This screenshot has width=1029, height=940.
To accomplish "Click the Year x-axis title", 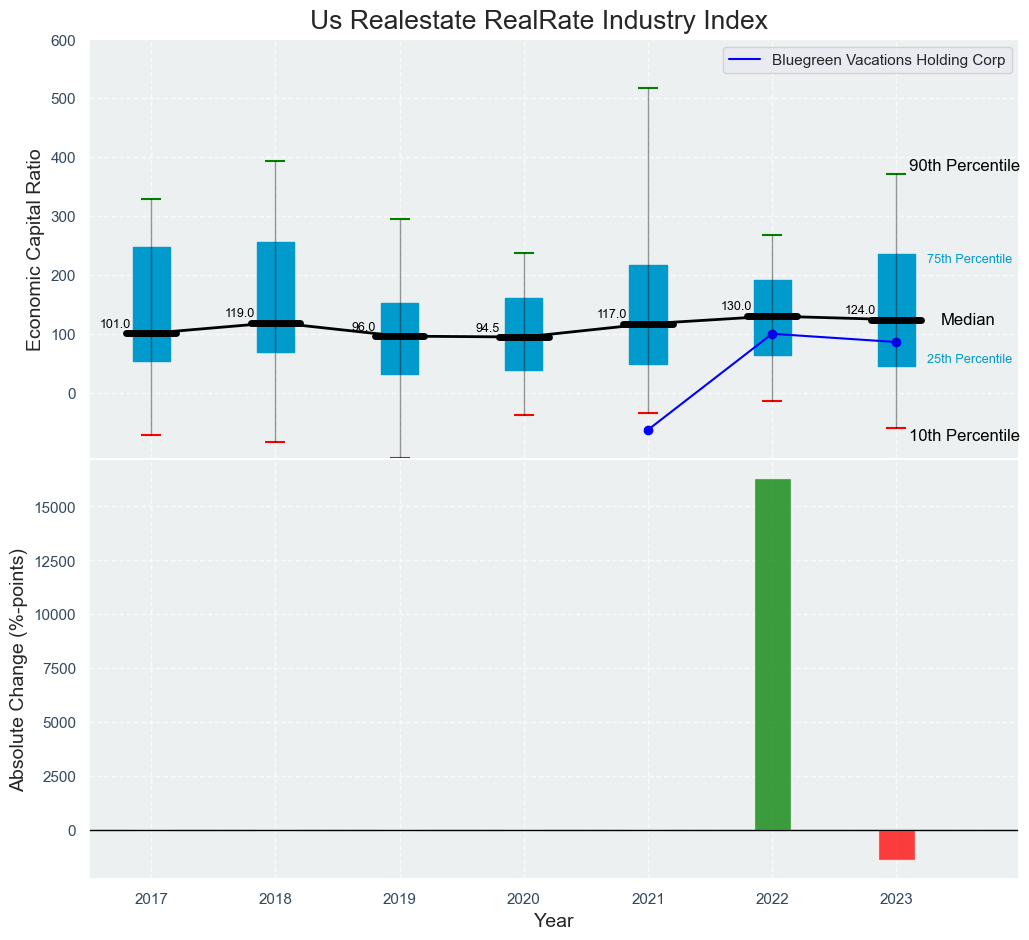I will click(x=553, y=921).
